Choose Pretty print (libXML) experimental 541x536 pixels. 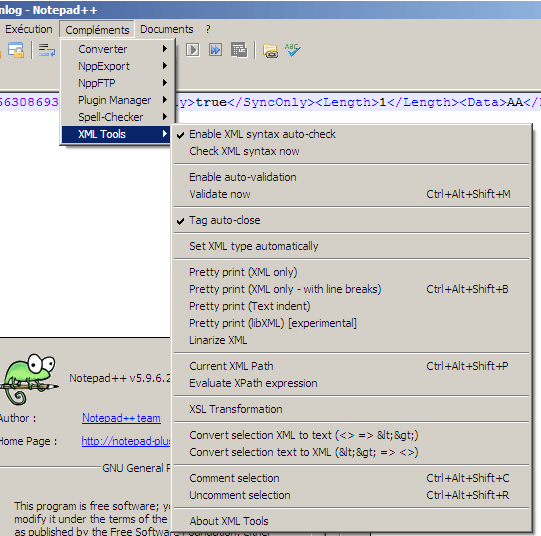(352, 323)
